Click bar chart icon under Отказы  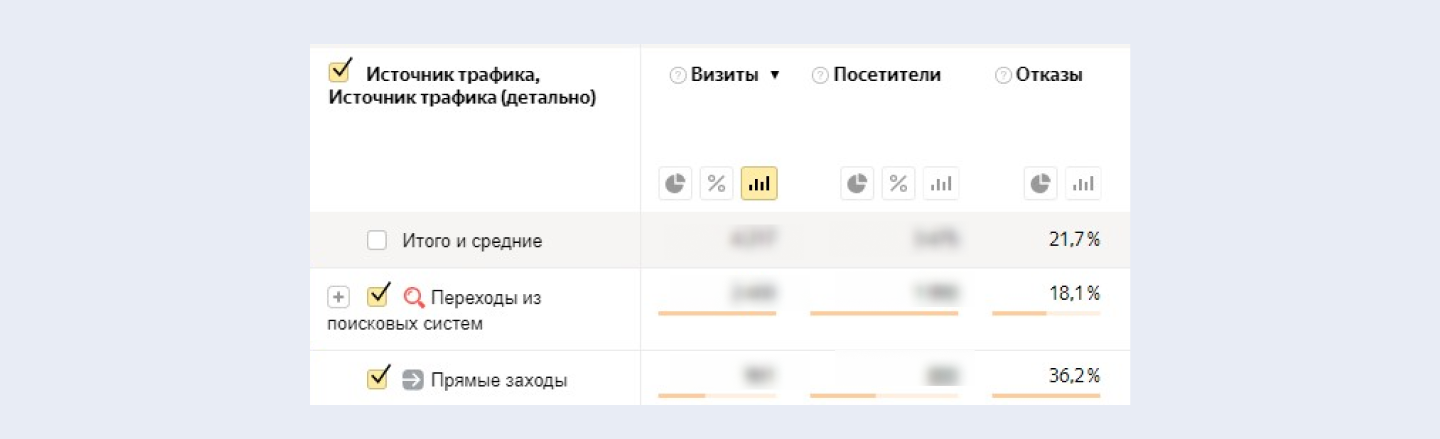click(x=1083, y=184)
